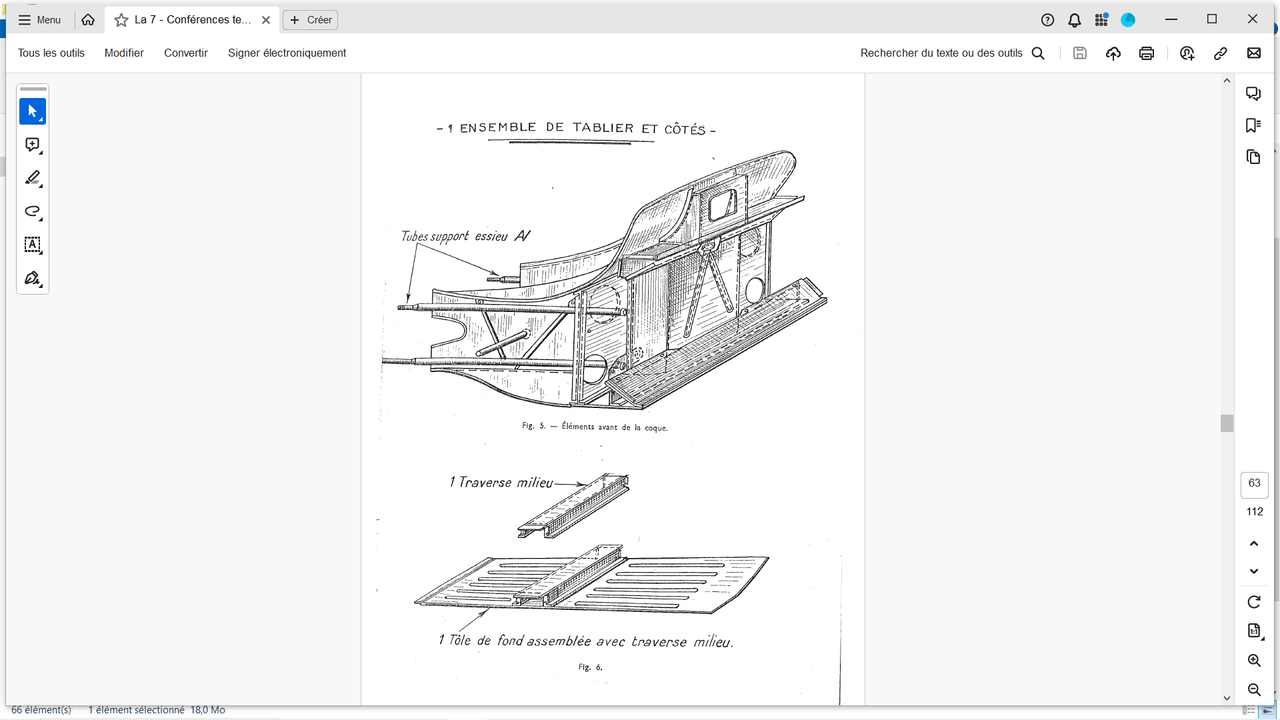Click the vertical scrollbar thumb
Screen dimensions: 1280x720
point(1227,423)
